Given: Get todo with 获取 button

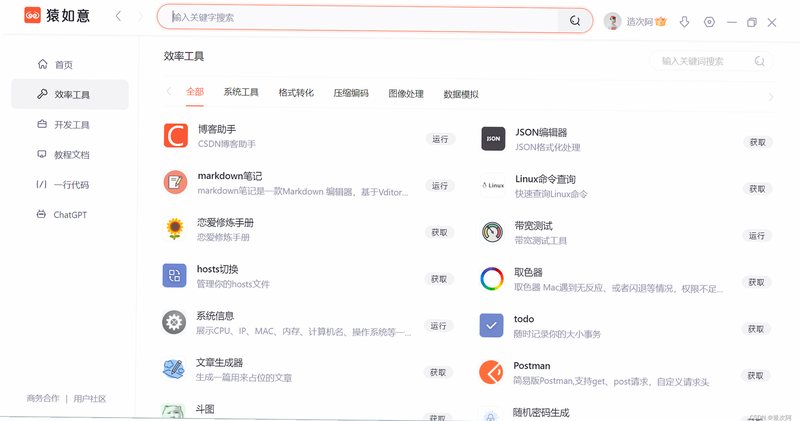Looking at the screenshot, I should pos(756,329).
